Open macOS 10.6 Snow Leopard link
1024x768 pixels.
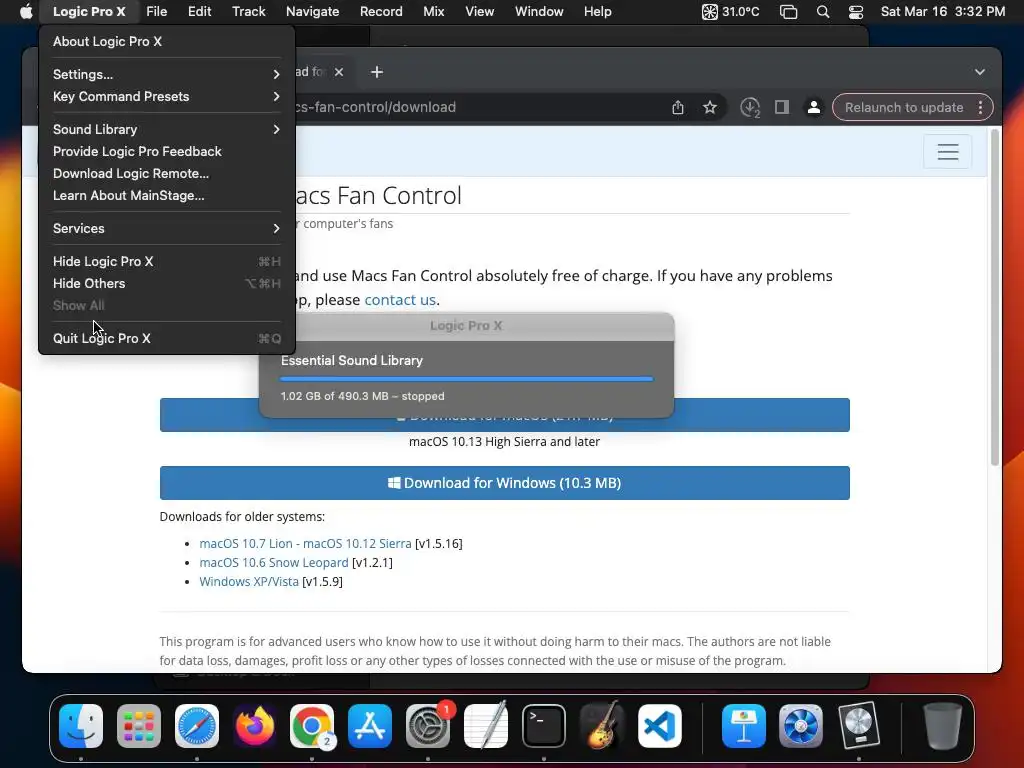click(274, 562)
